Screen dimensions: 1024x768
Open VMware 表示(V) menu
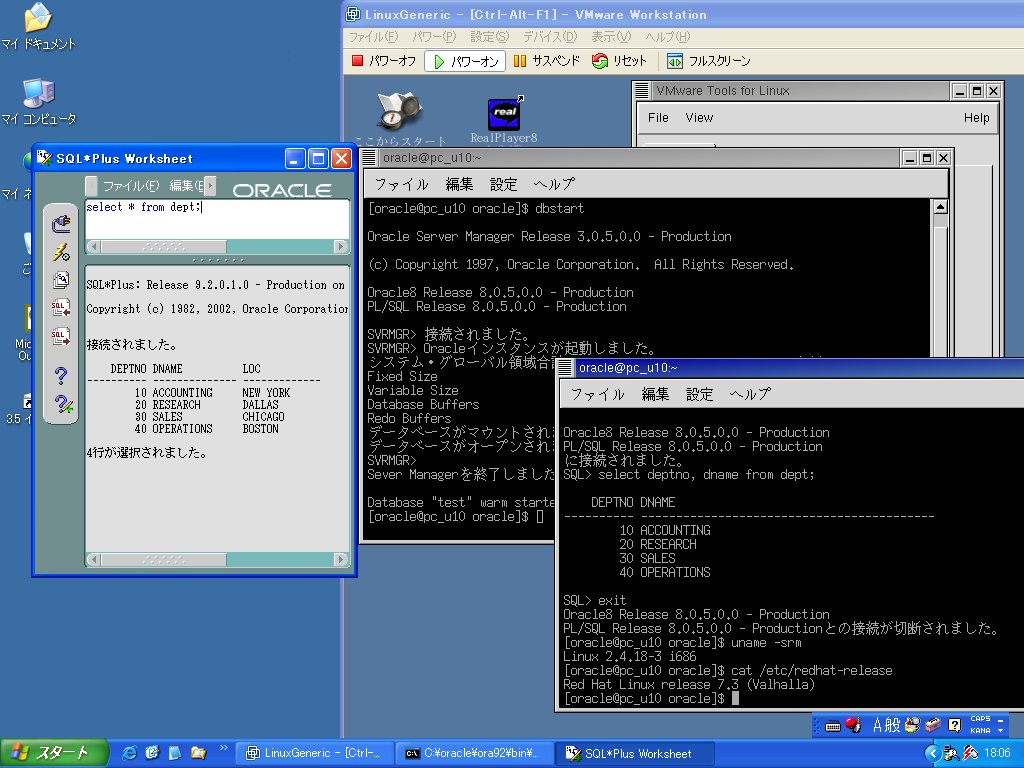(x=611, y=37)
